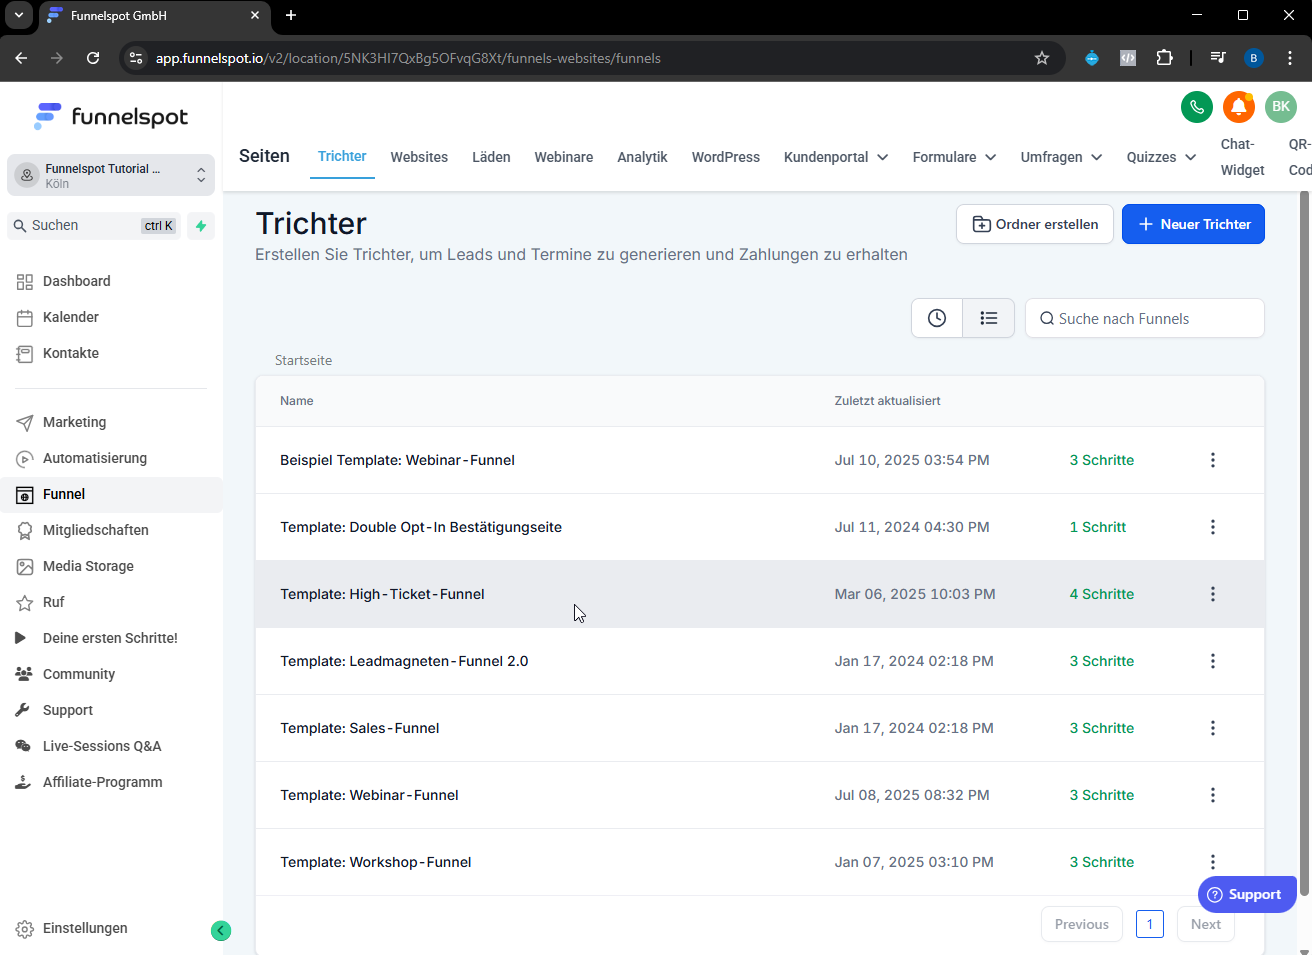Click the lightning bolt quick actions icon
The height and width of the screenshot is (955, 1312).
(x=201, y=226)
